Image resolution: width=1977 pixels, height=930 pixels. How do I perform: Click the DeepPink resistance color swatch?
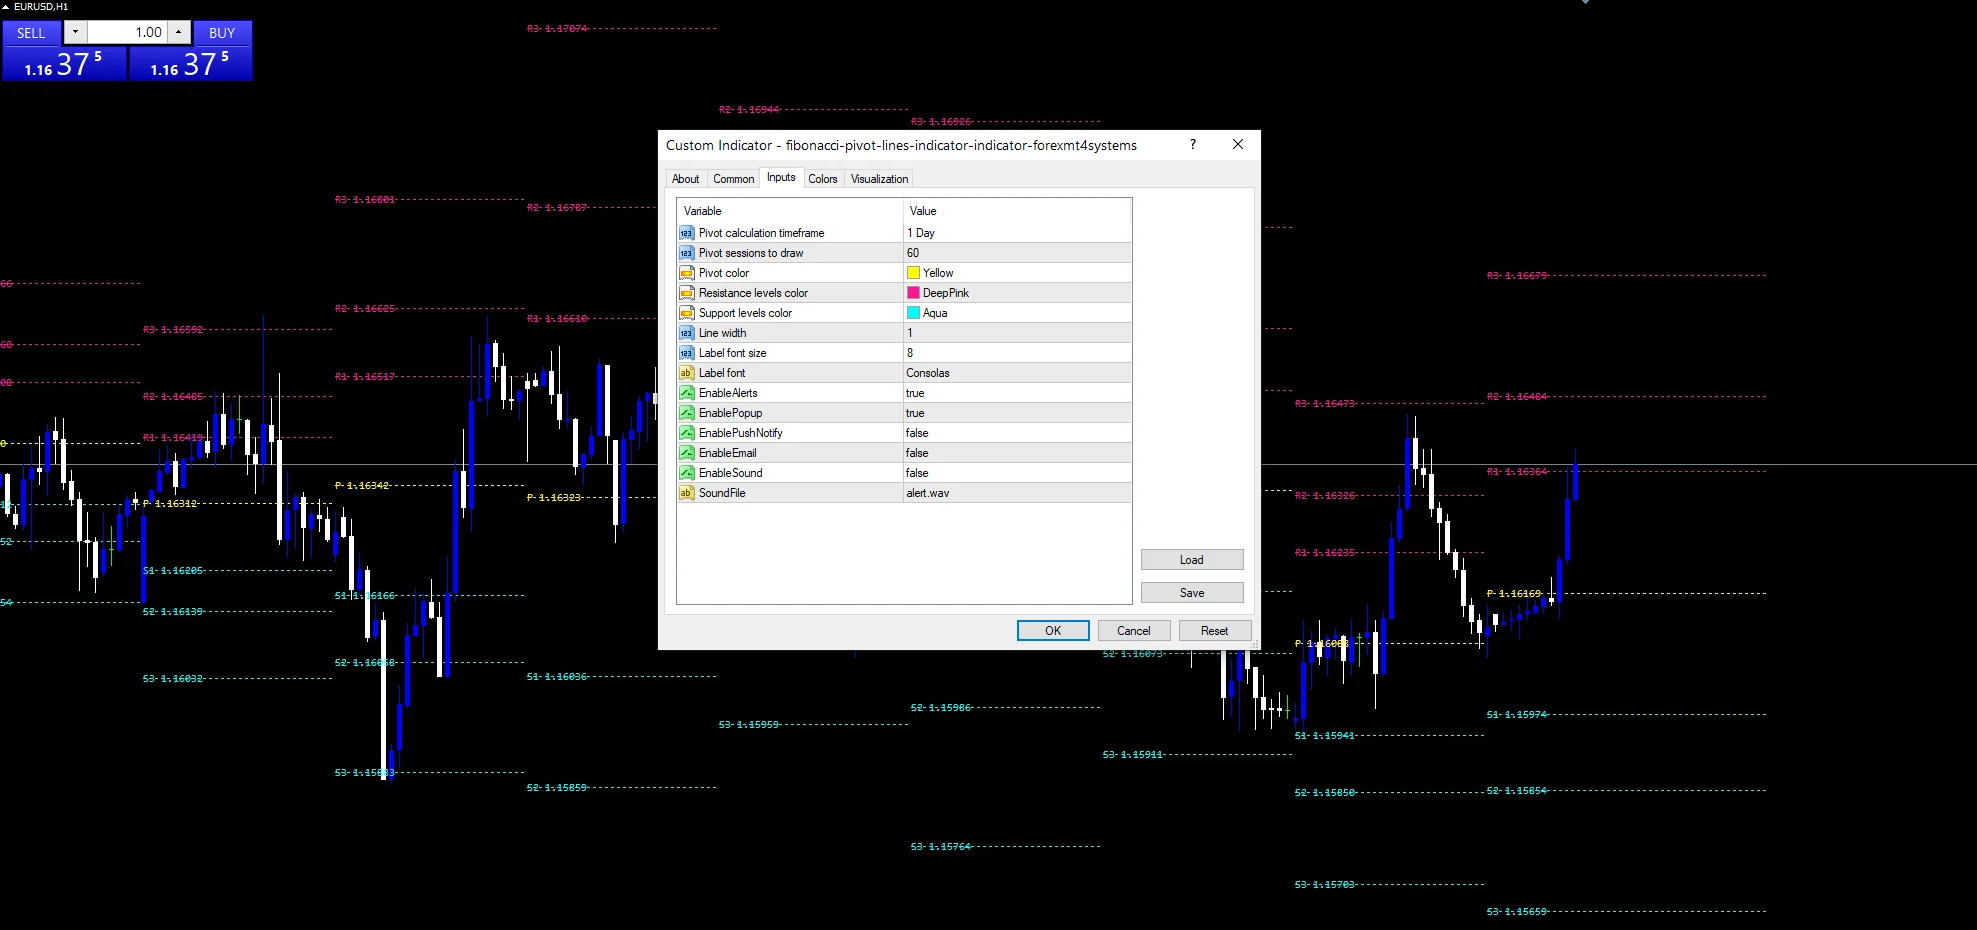tap(913, 293)
